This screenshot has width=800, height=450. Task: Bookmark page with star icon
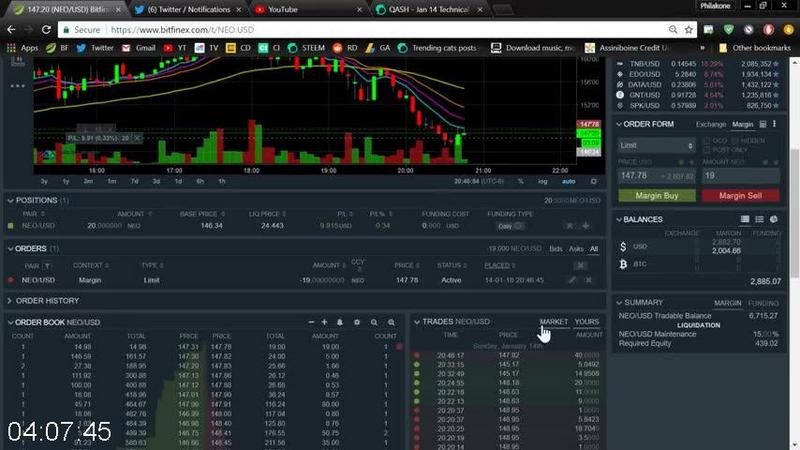point(689,30)
